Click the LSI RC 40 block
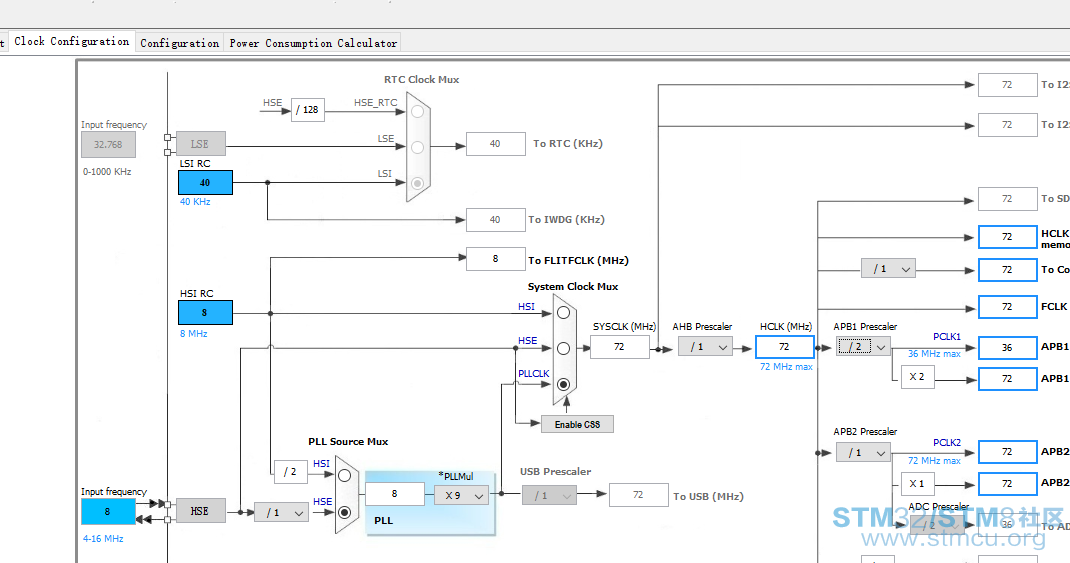 205,183
